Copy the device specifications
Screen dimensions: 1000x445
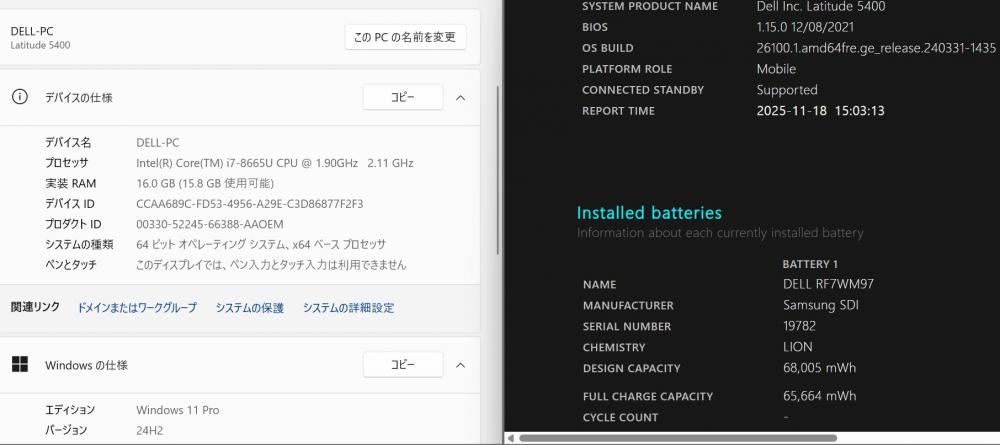tap(402, 98)
